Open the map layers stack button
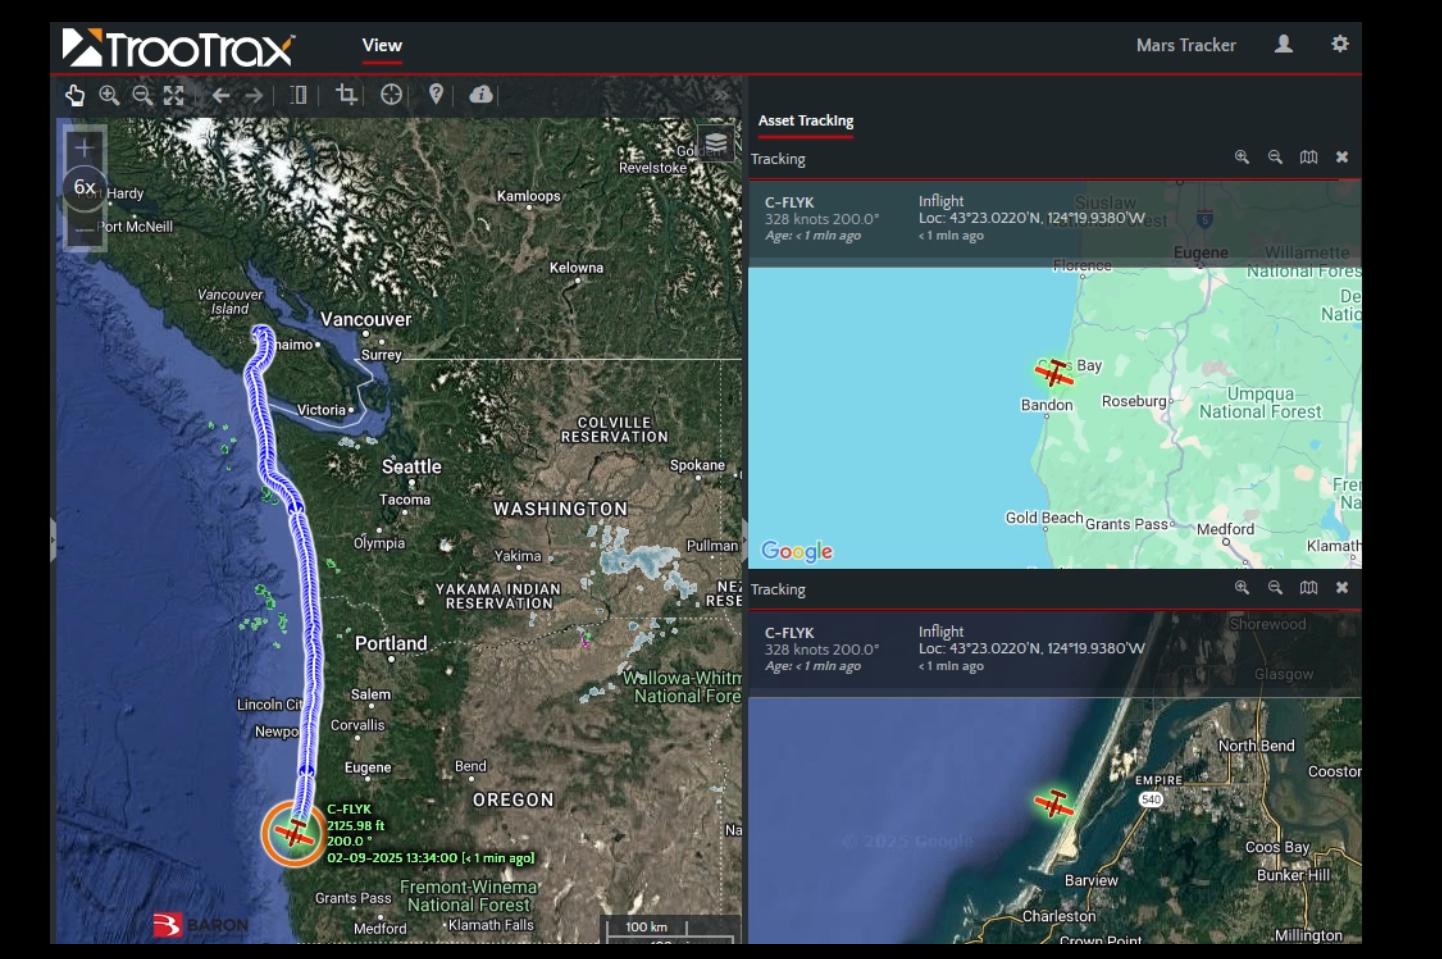Viewport: 1442px width, 959px height. point(716,143)
